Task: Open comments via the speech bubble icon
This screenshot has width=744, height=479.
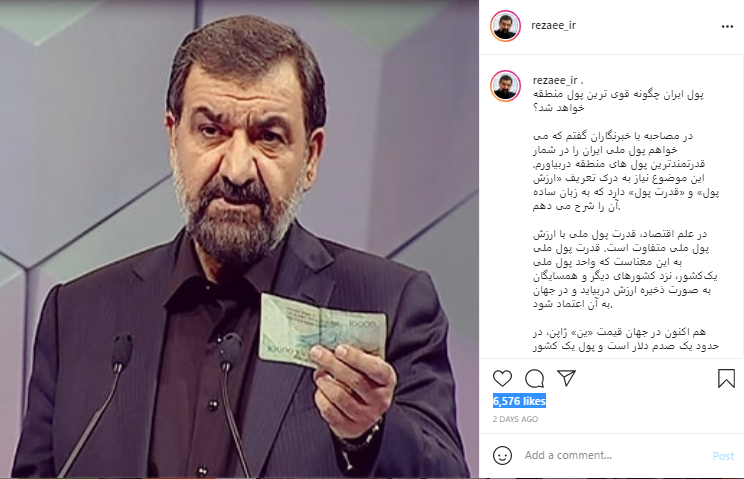Action: coord(534,378)
